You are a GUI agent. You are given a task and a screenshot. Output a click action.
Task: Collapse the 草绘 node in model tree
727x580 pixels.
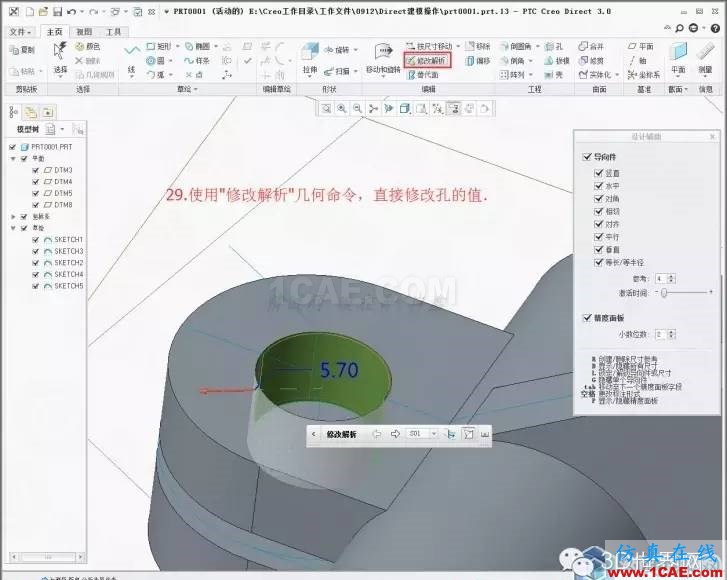pyautogui.click(x=13, y=228)
